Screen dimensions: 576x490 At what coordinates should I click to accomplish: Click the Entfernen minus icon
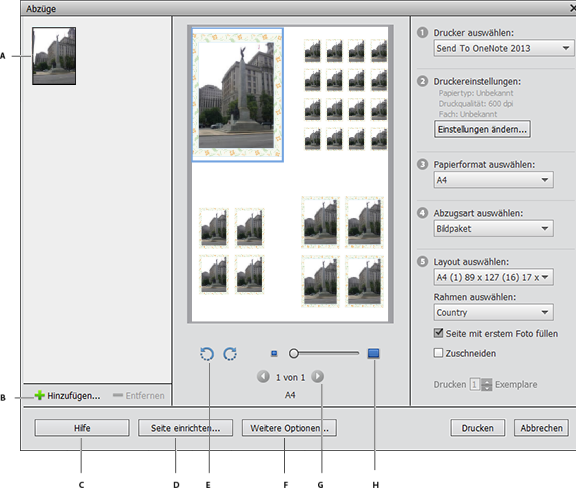tap(118, 395)
